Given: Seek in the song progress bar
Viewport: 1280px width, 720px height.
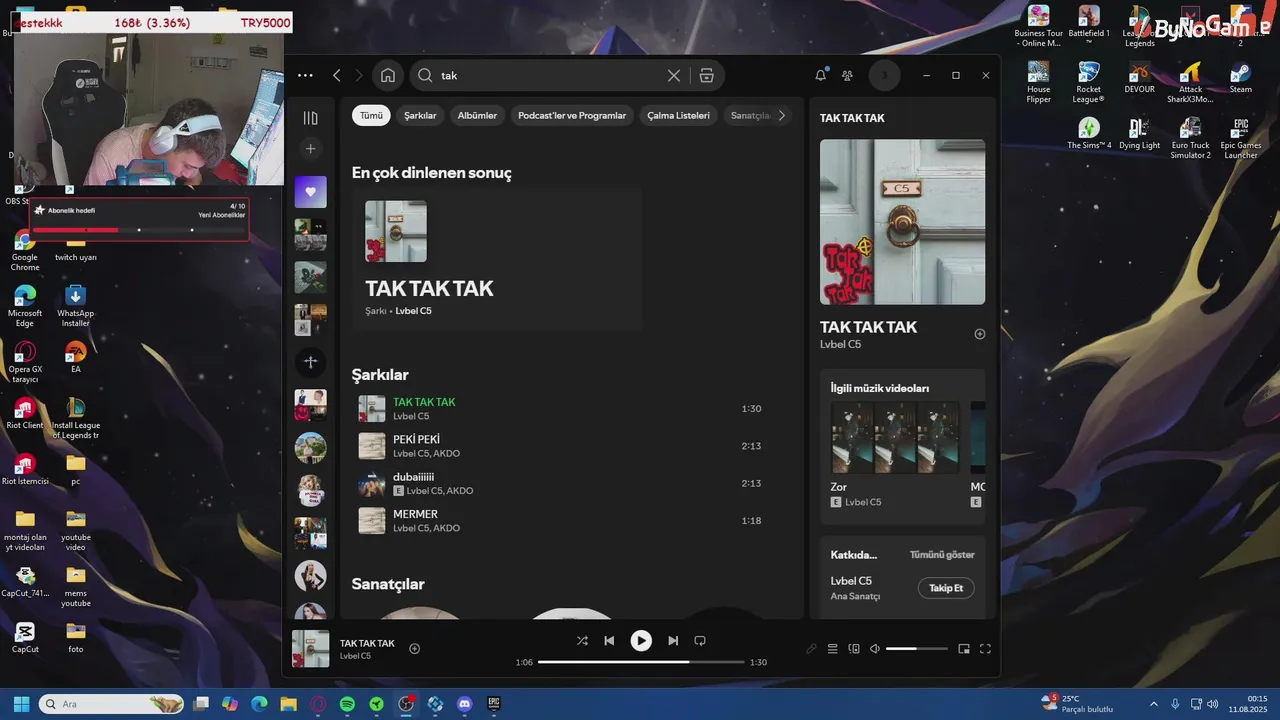Looking at the screenshot, I should click(641, 662).
